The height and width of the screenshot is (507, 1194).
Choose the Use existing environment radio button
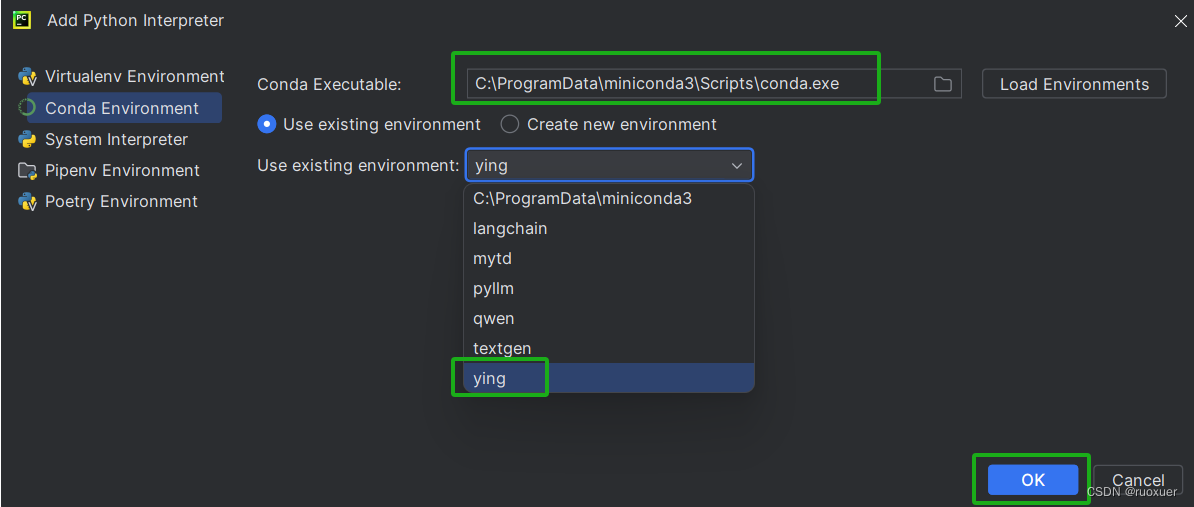coord(267,124)
